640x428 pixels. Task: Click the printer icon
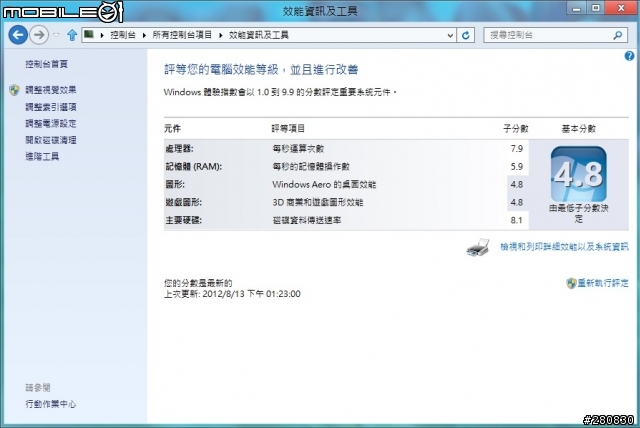pos(478,247)
